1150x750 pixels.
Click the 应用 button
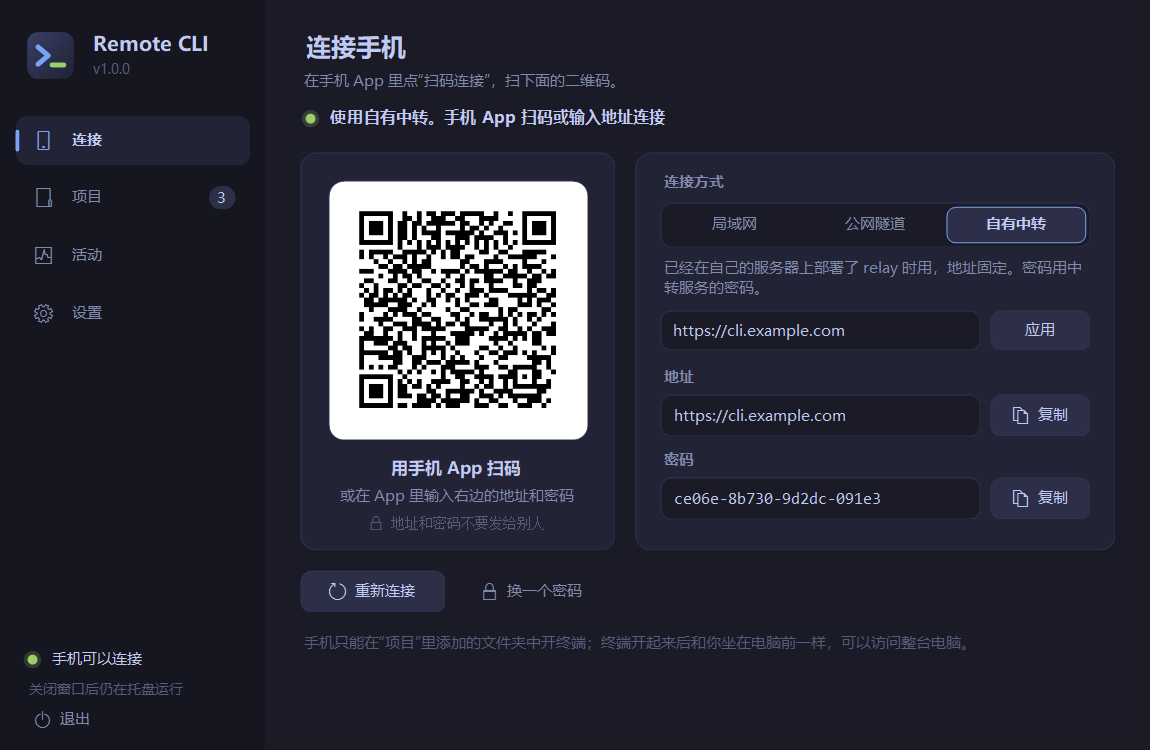click(x=1039, y=330)
